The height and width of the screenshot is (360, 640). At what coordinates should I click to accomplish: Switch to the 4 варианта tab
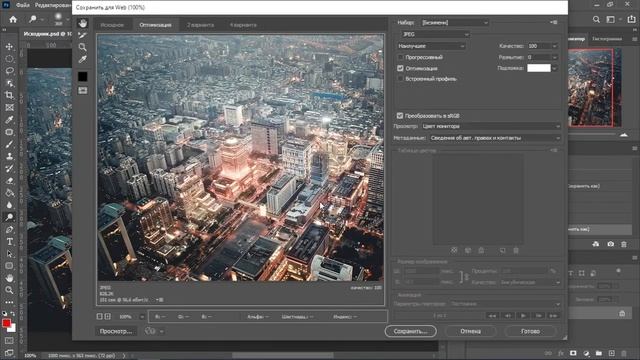point(243,25)
